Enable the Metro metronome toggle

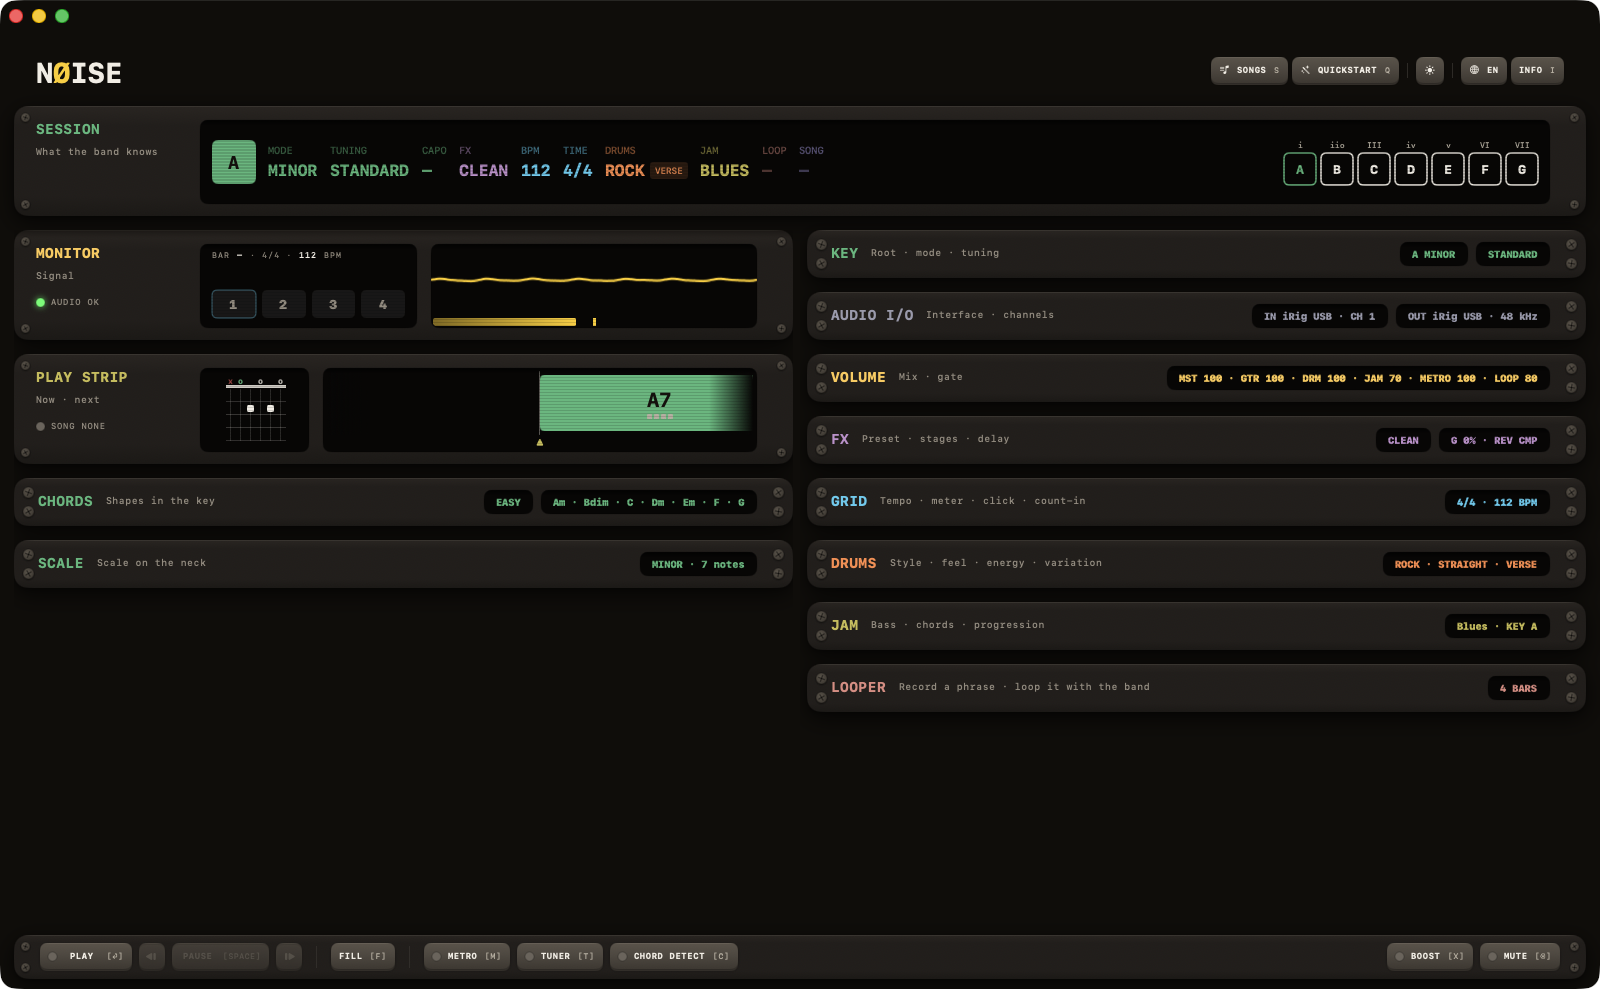(x=467, y=956)
